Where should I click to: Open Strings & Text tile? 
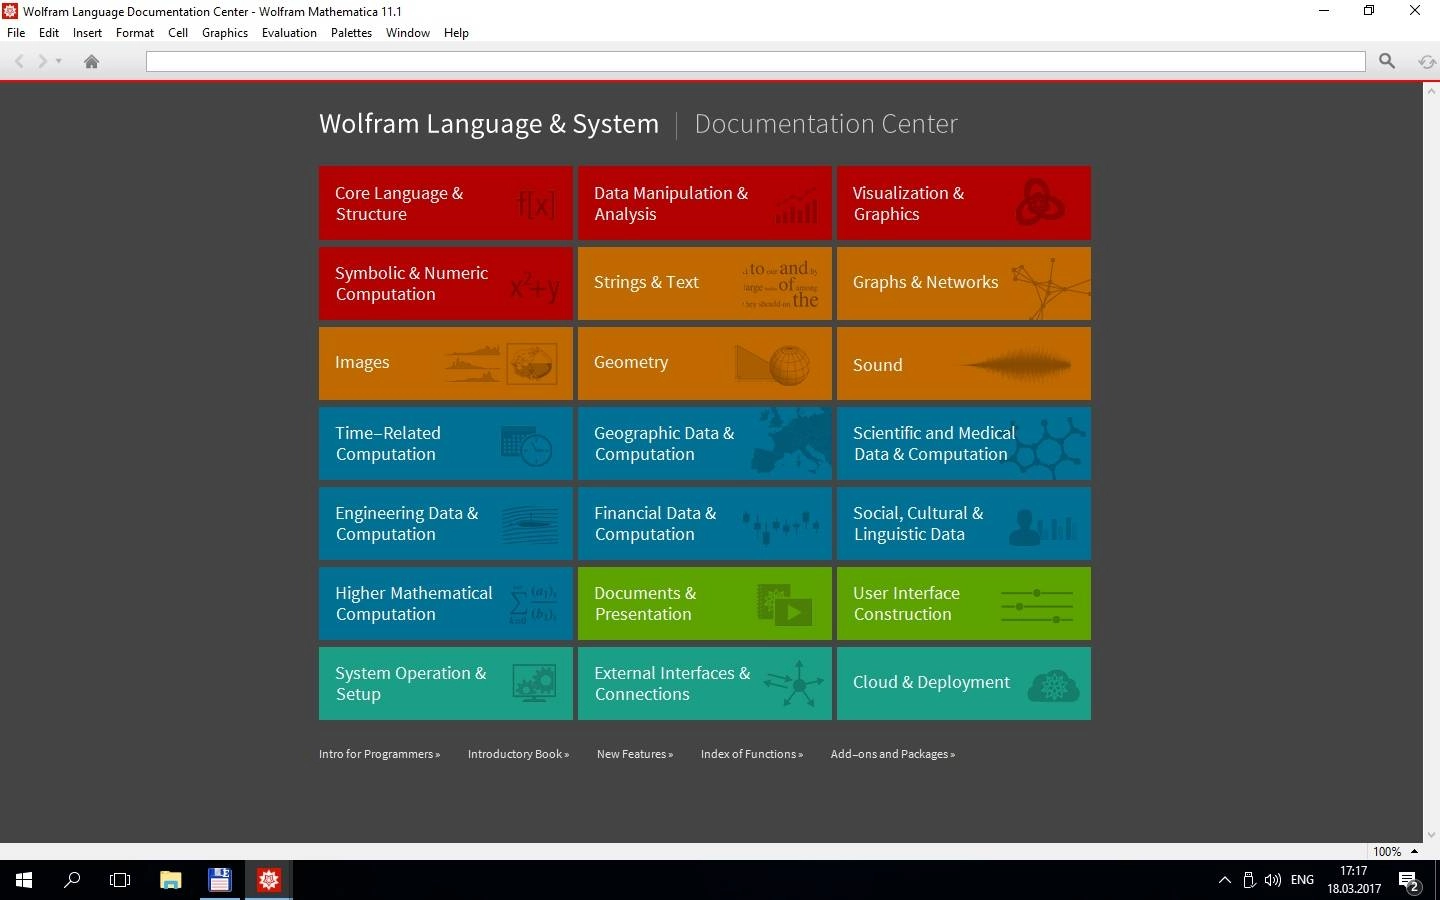(x=705, y=283)
